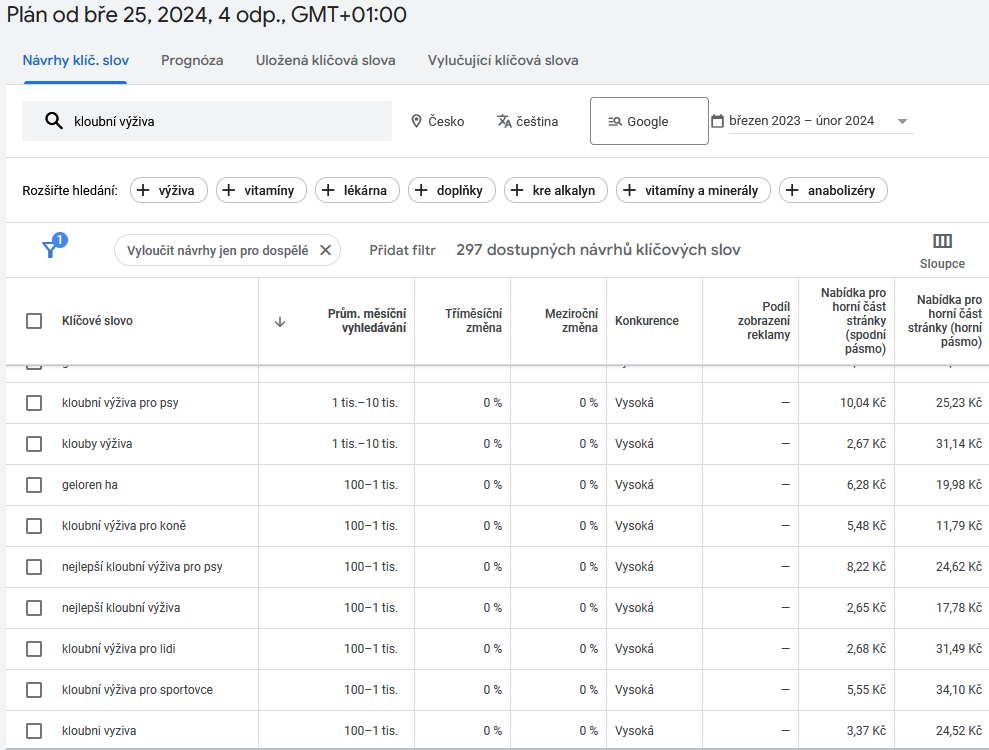Image resolution: width=989 pixels, height=750 pixels.
Task: Click keyword text kloubní výživa pro lidi
Action: coord(119,649)
